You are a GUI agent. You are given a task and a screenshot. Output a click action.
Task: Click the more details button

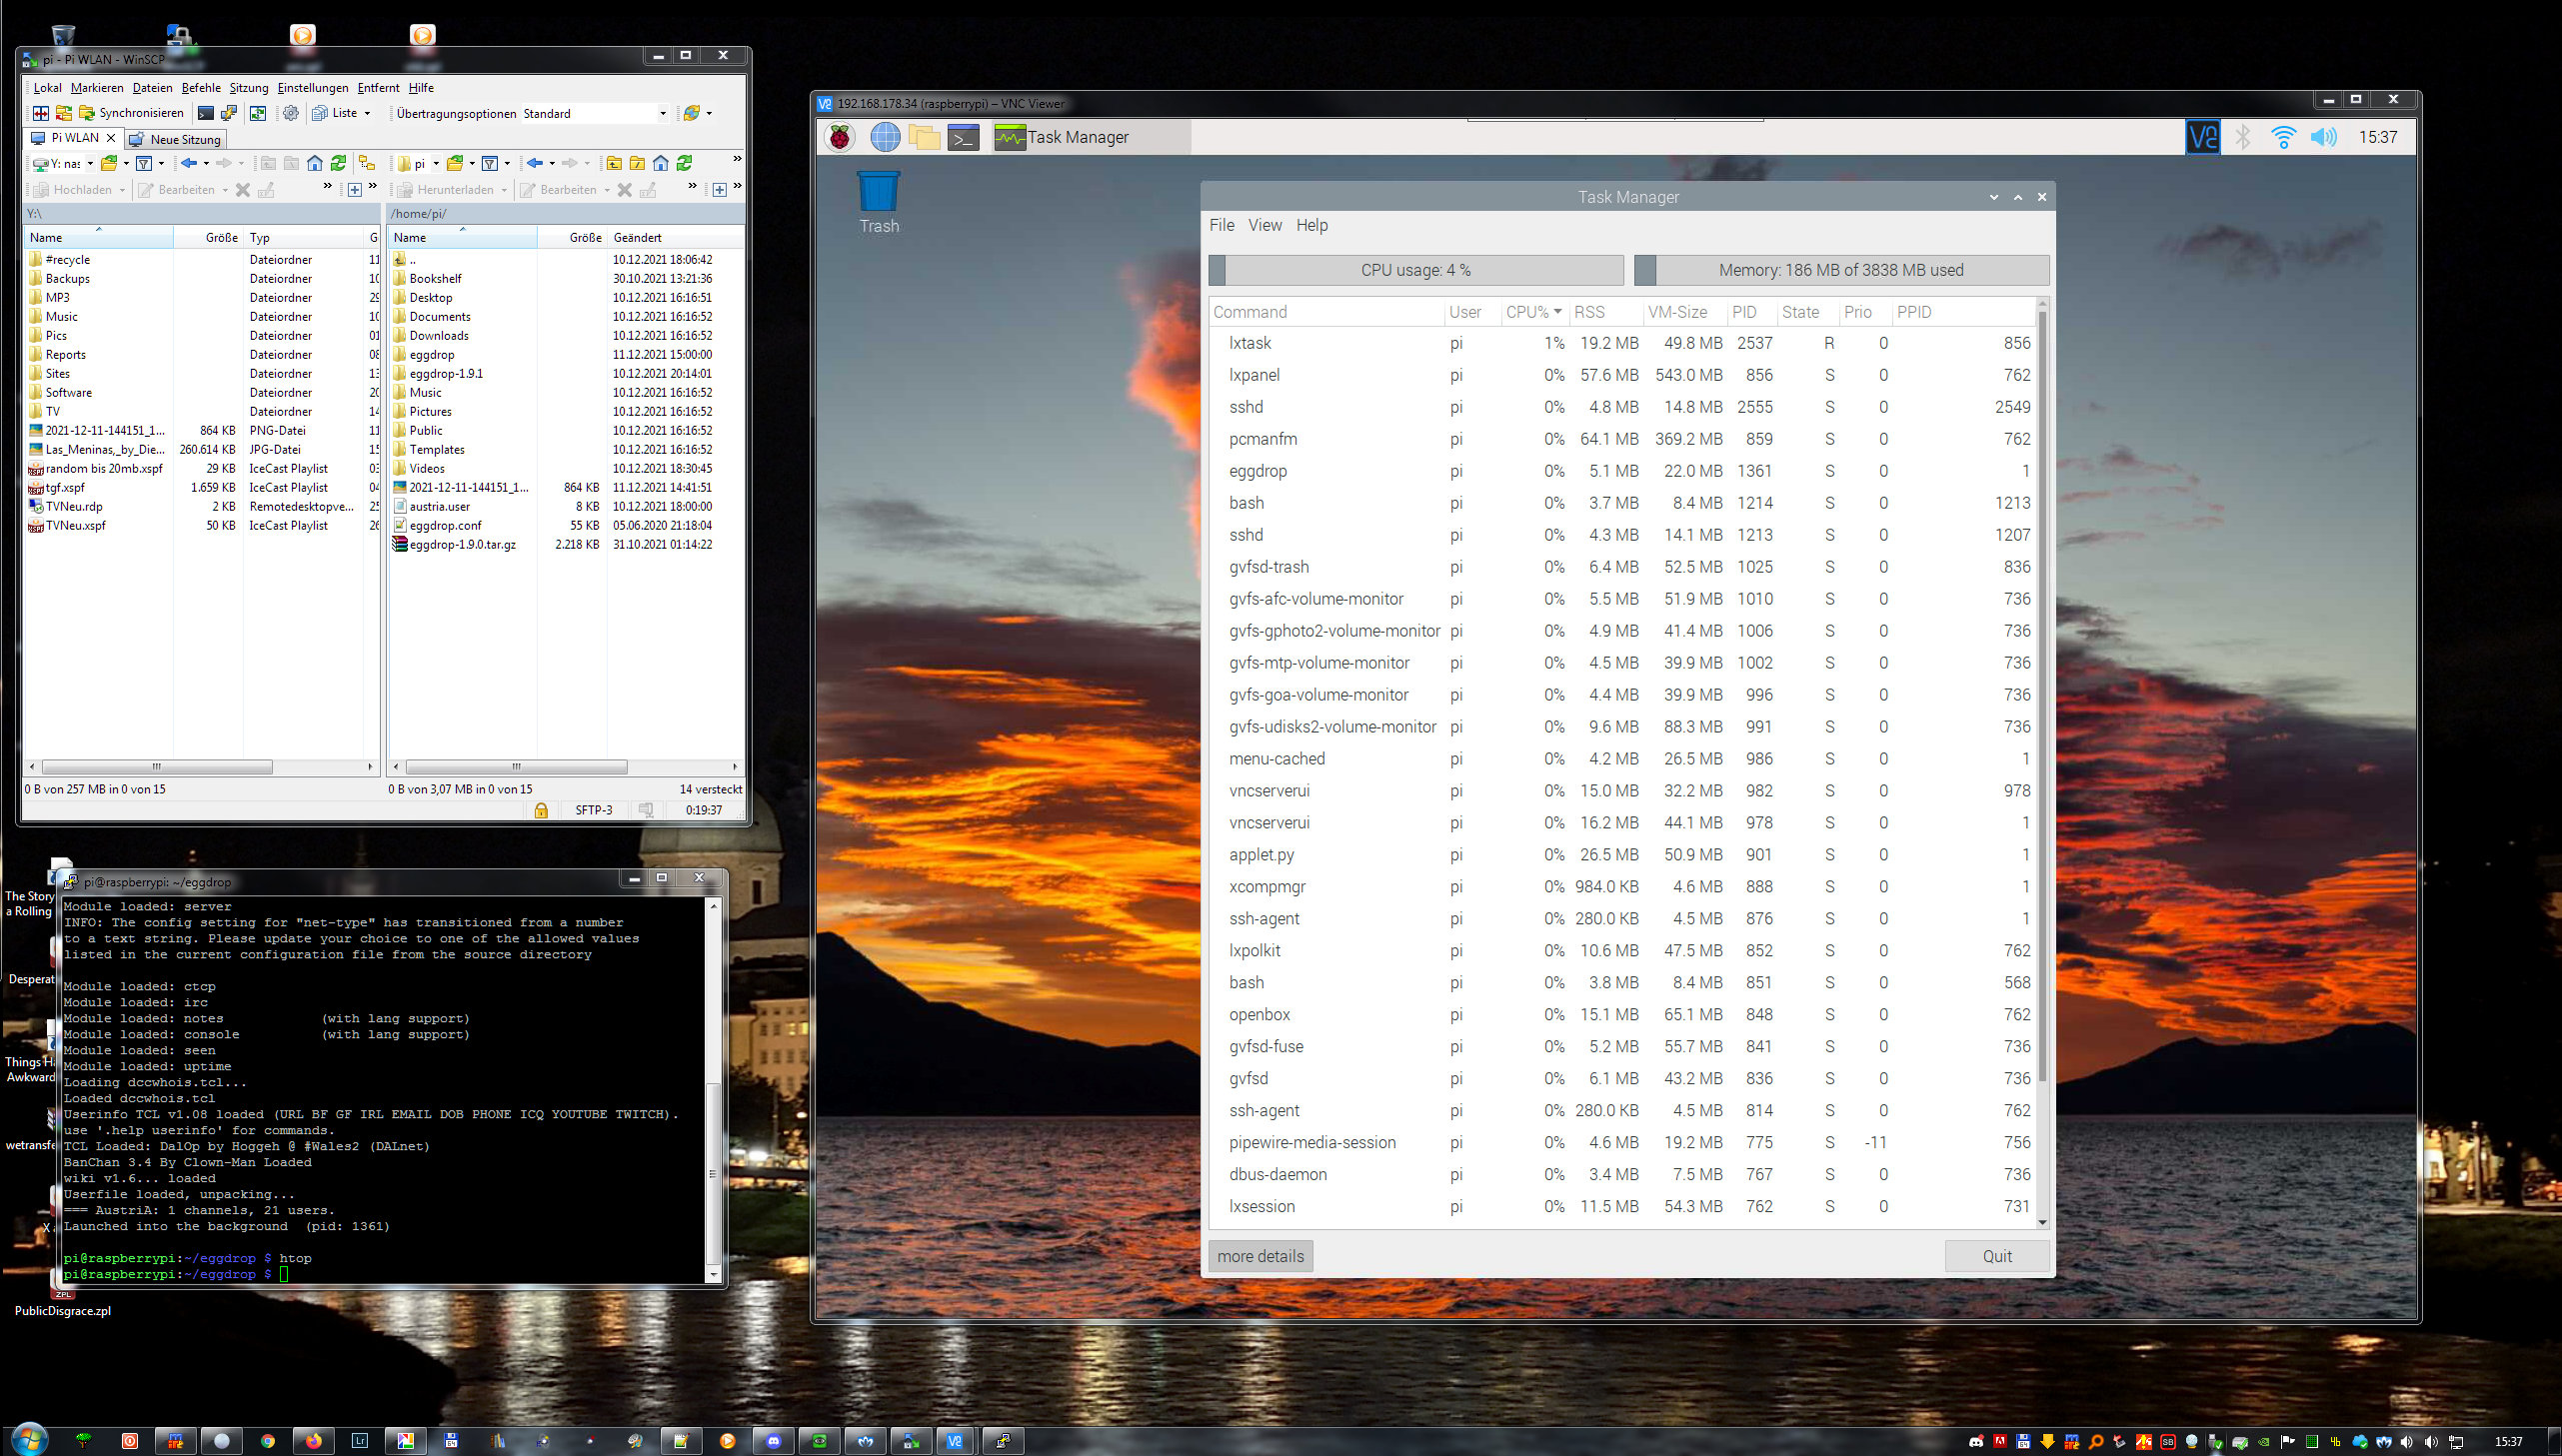click(x=1259, y=1256)
